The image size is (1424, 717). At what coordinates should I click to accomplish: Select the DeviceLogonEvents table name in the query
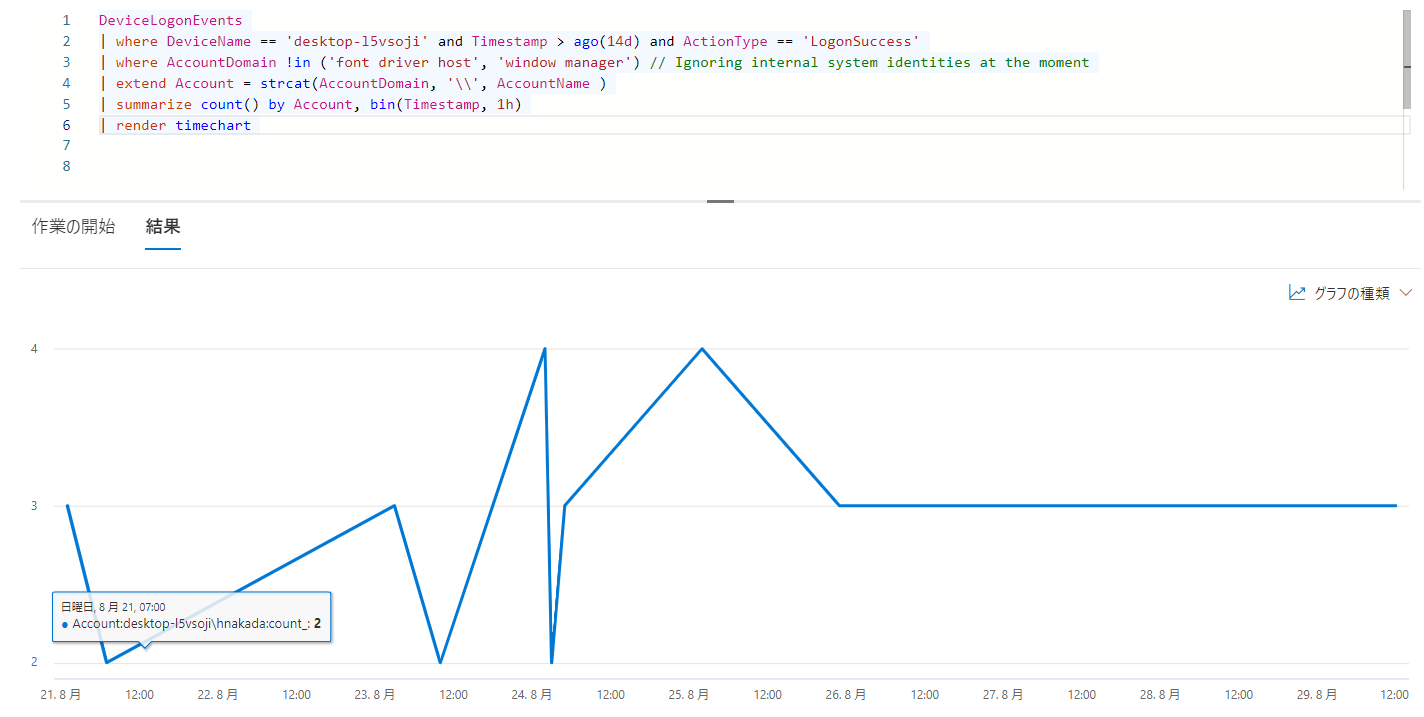point(170,20)
